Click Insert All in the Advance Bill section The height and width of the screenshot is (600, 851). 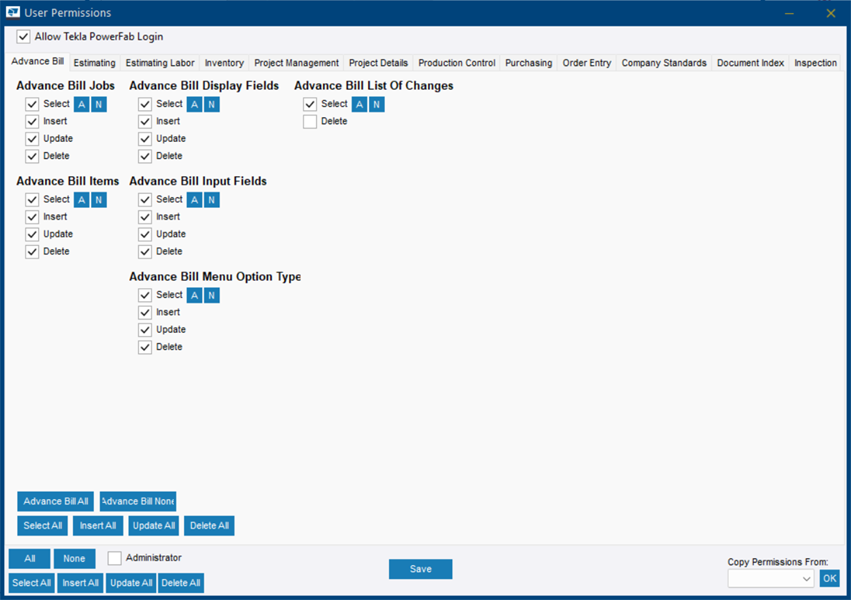98,526
